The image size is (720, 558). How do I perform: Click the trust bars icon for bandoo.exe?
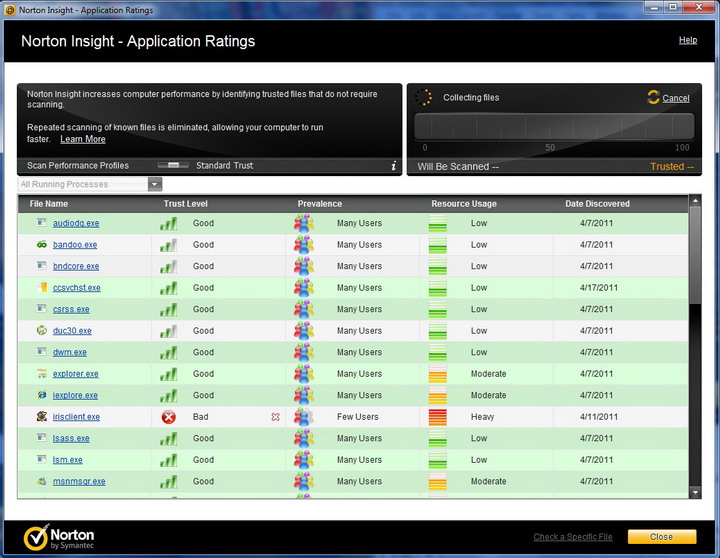(x=169, y=245)
